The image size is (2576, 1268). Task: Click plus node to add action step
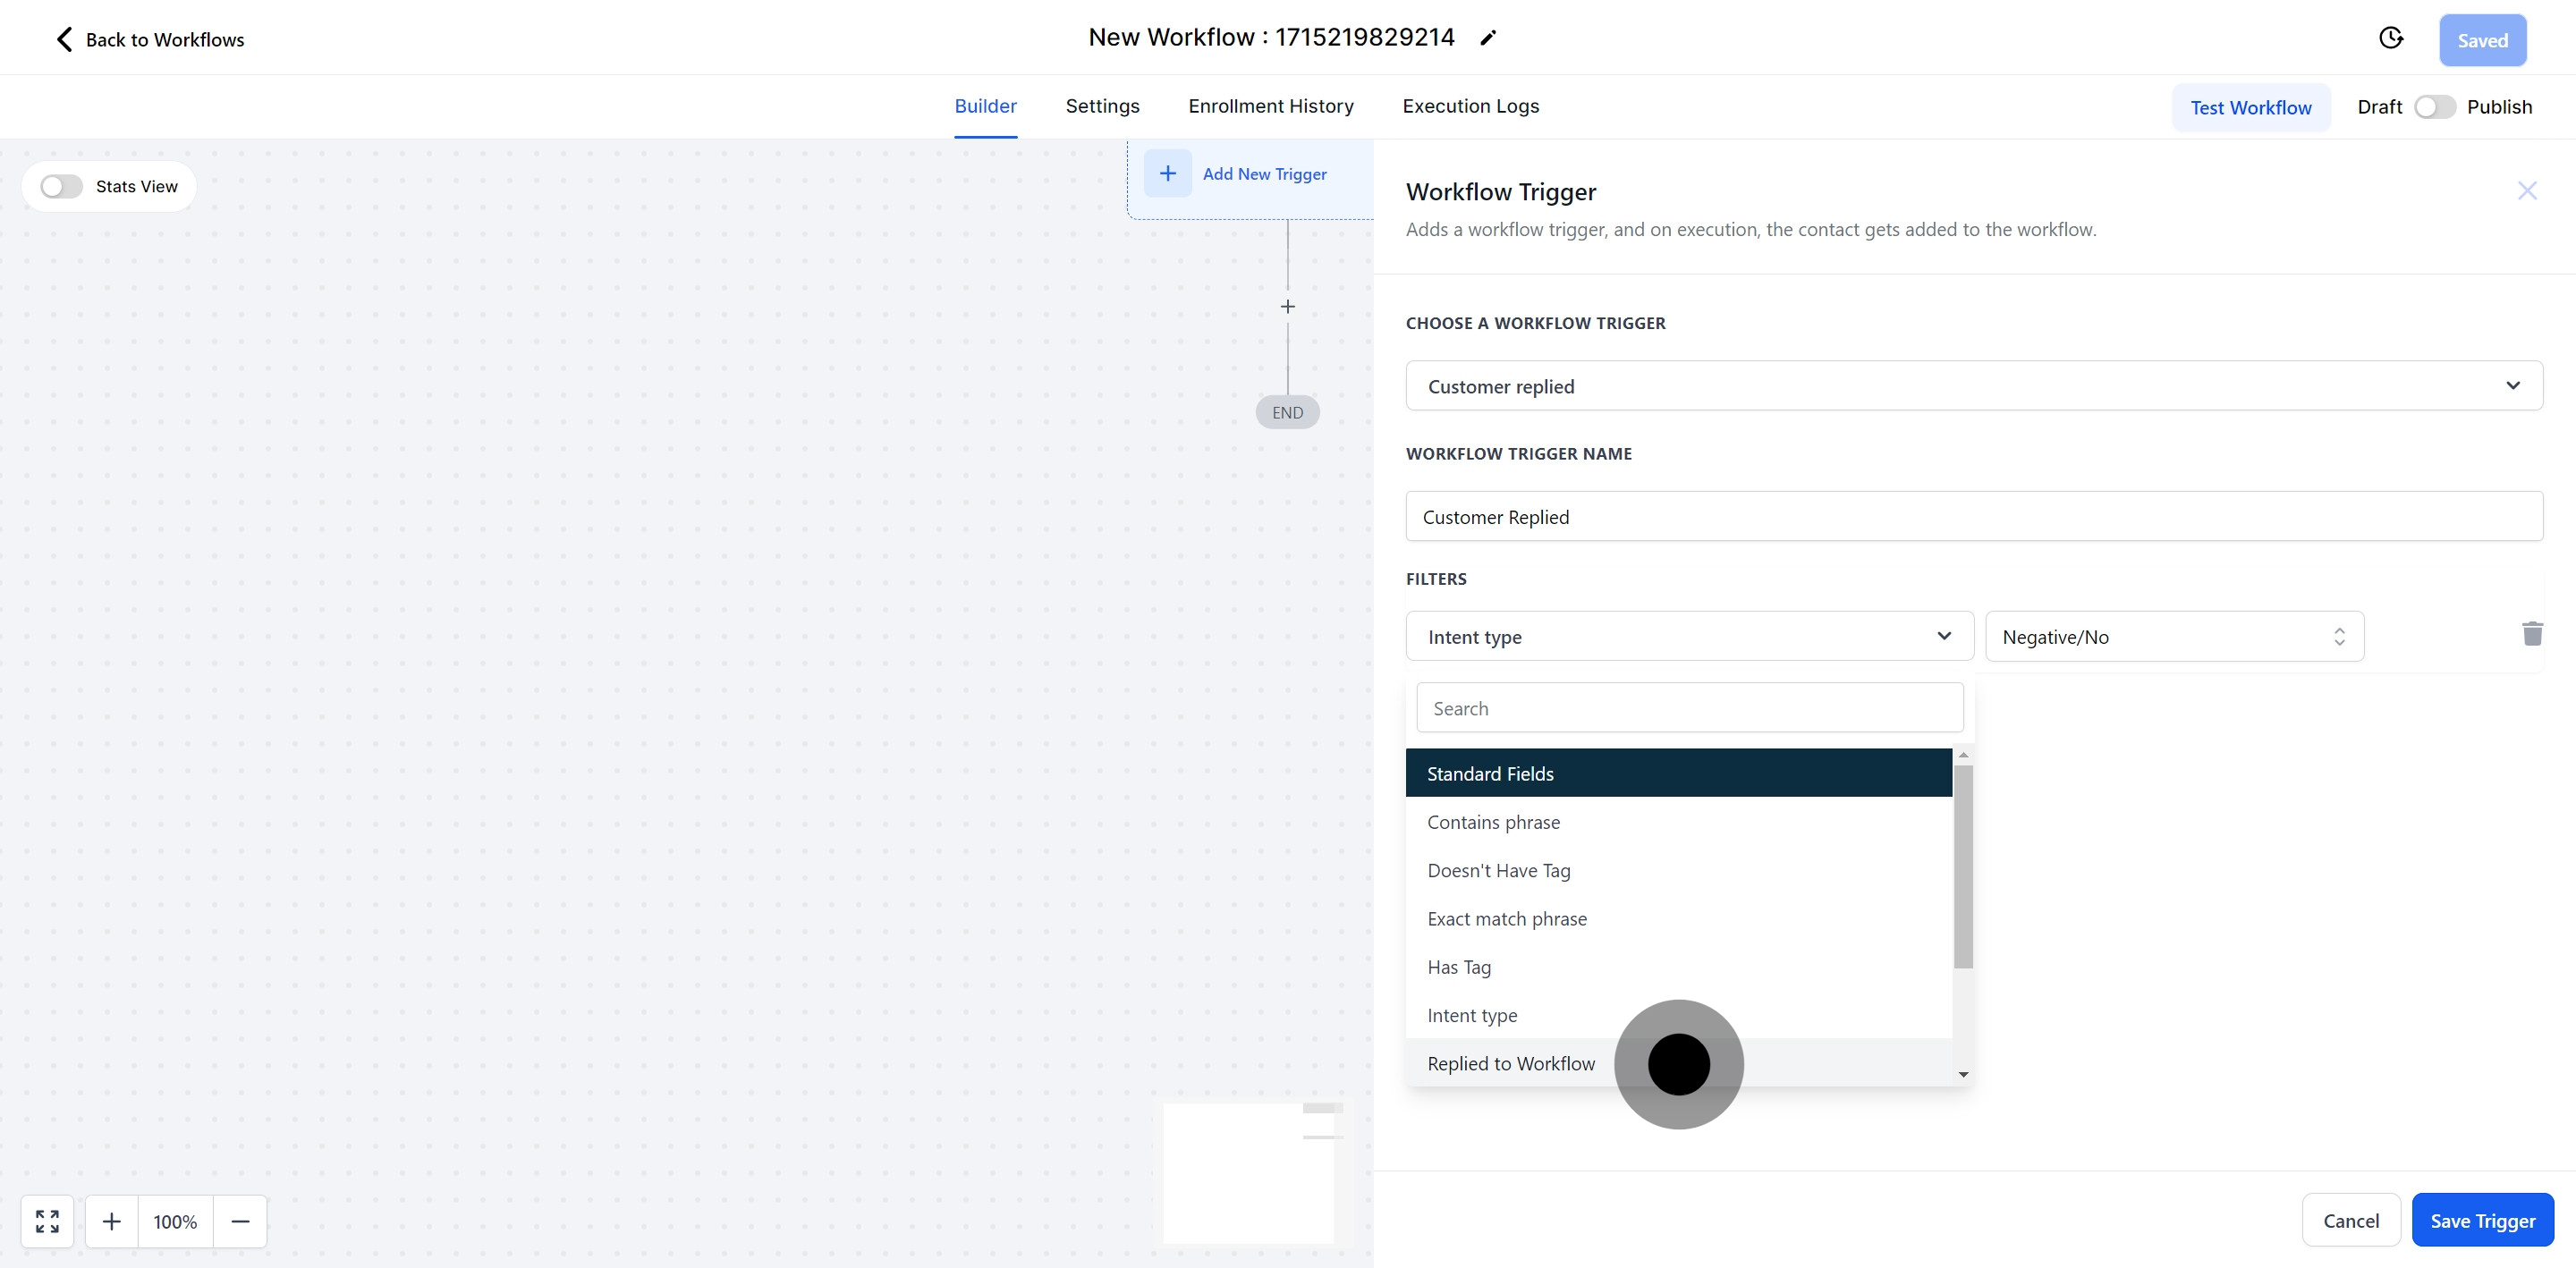pyautogui.click(x=1288, y=307)
